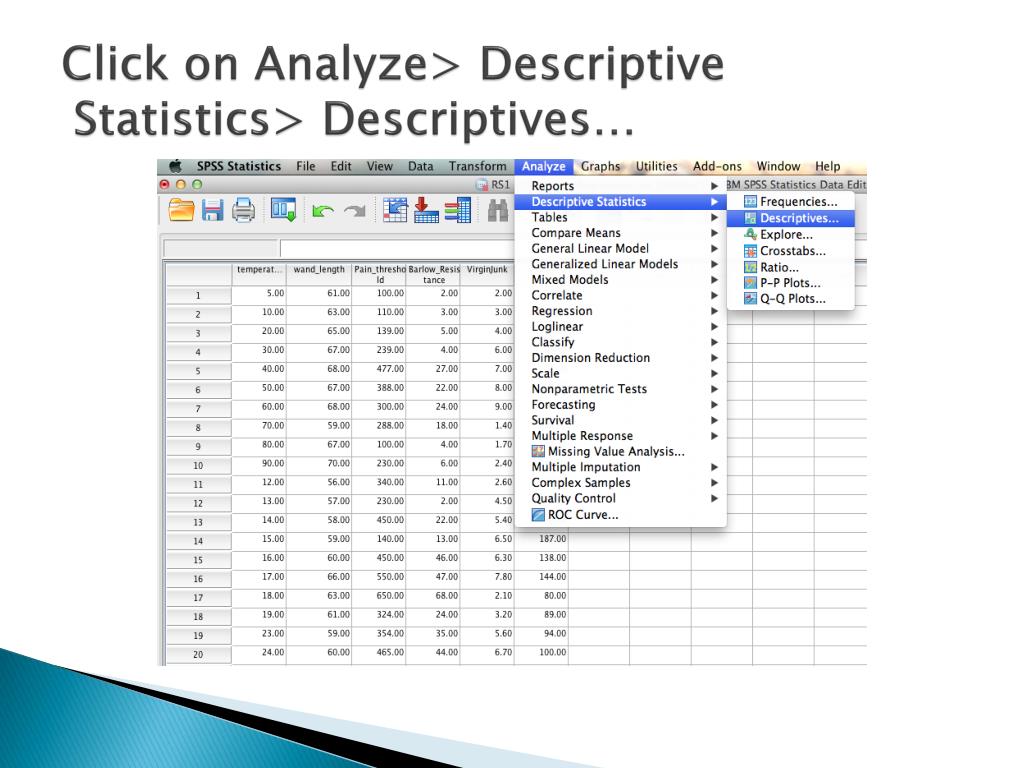Click the ROC Curve icon
Image resolution: width=1024 pixels, height=768 pixels.
pyautogui.click(x=538, y=515)
